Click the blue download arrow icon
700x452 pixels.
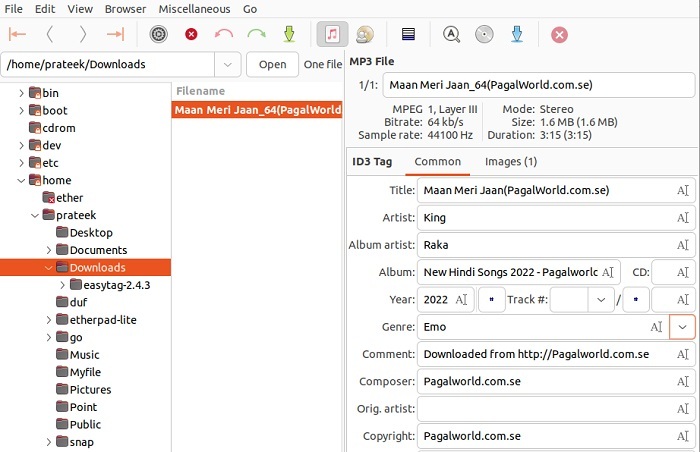[x=517, y=34]
